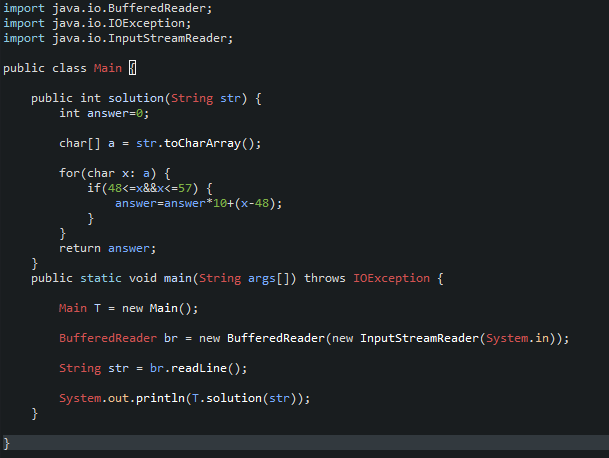Screen dimensions: 609x458
Task: Click the class name Main in the declaration
Action: click(x=108, y=68)
